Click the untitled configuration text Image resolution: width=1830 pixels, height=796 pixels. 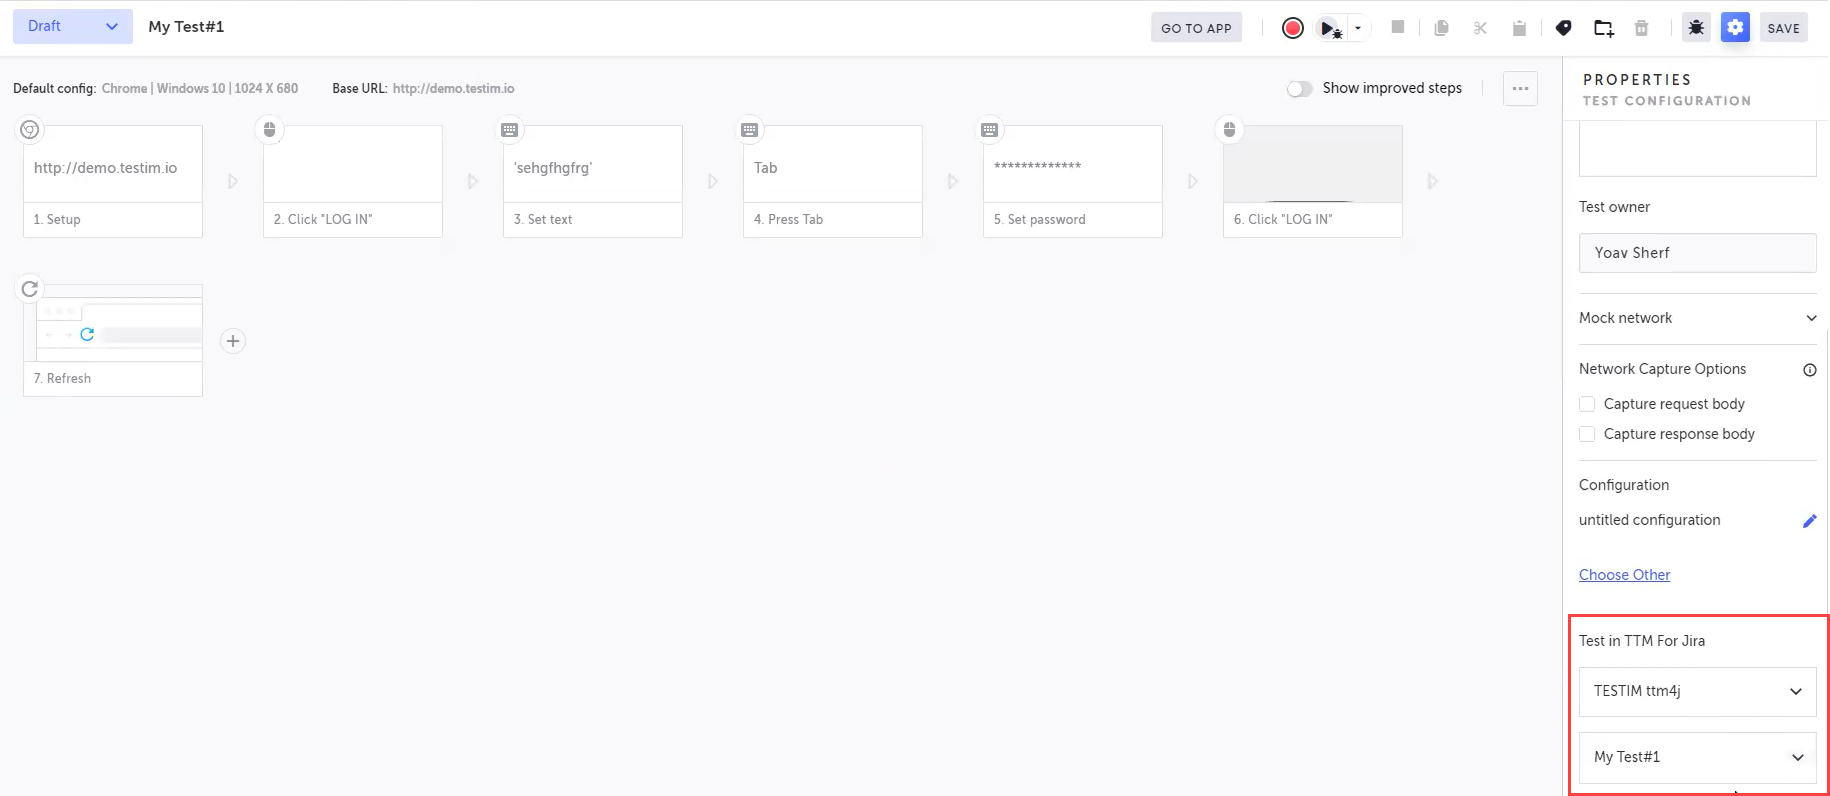[x=1649, y=520]
